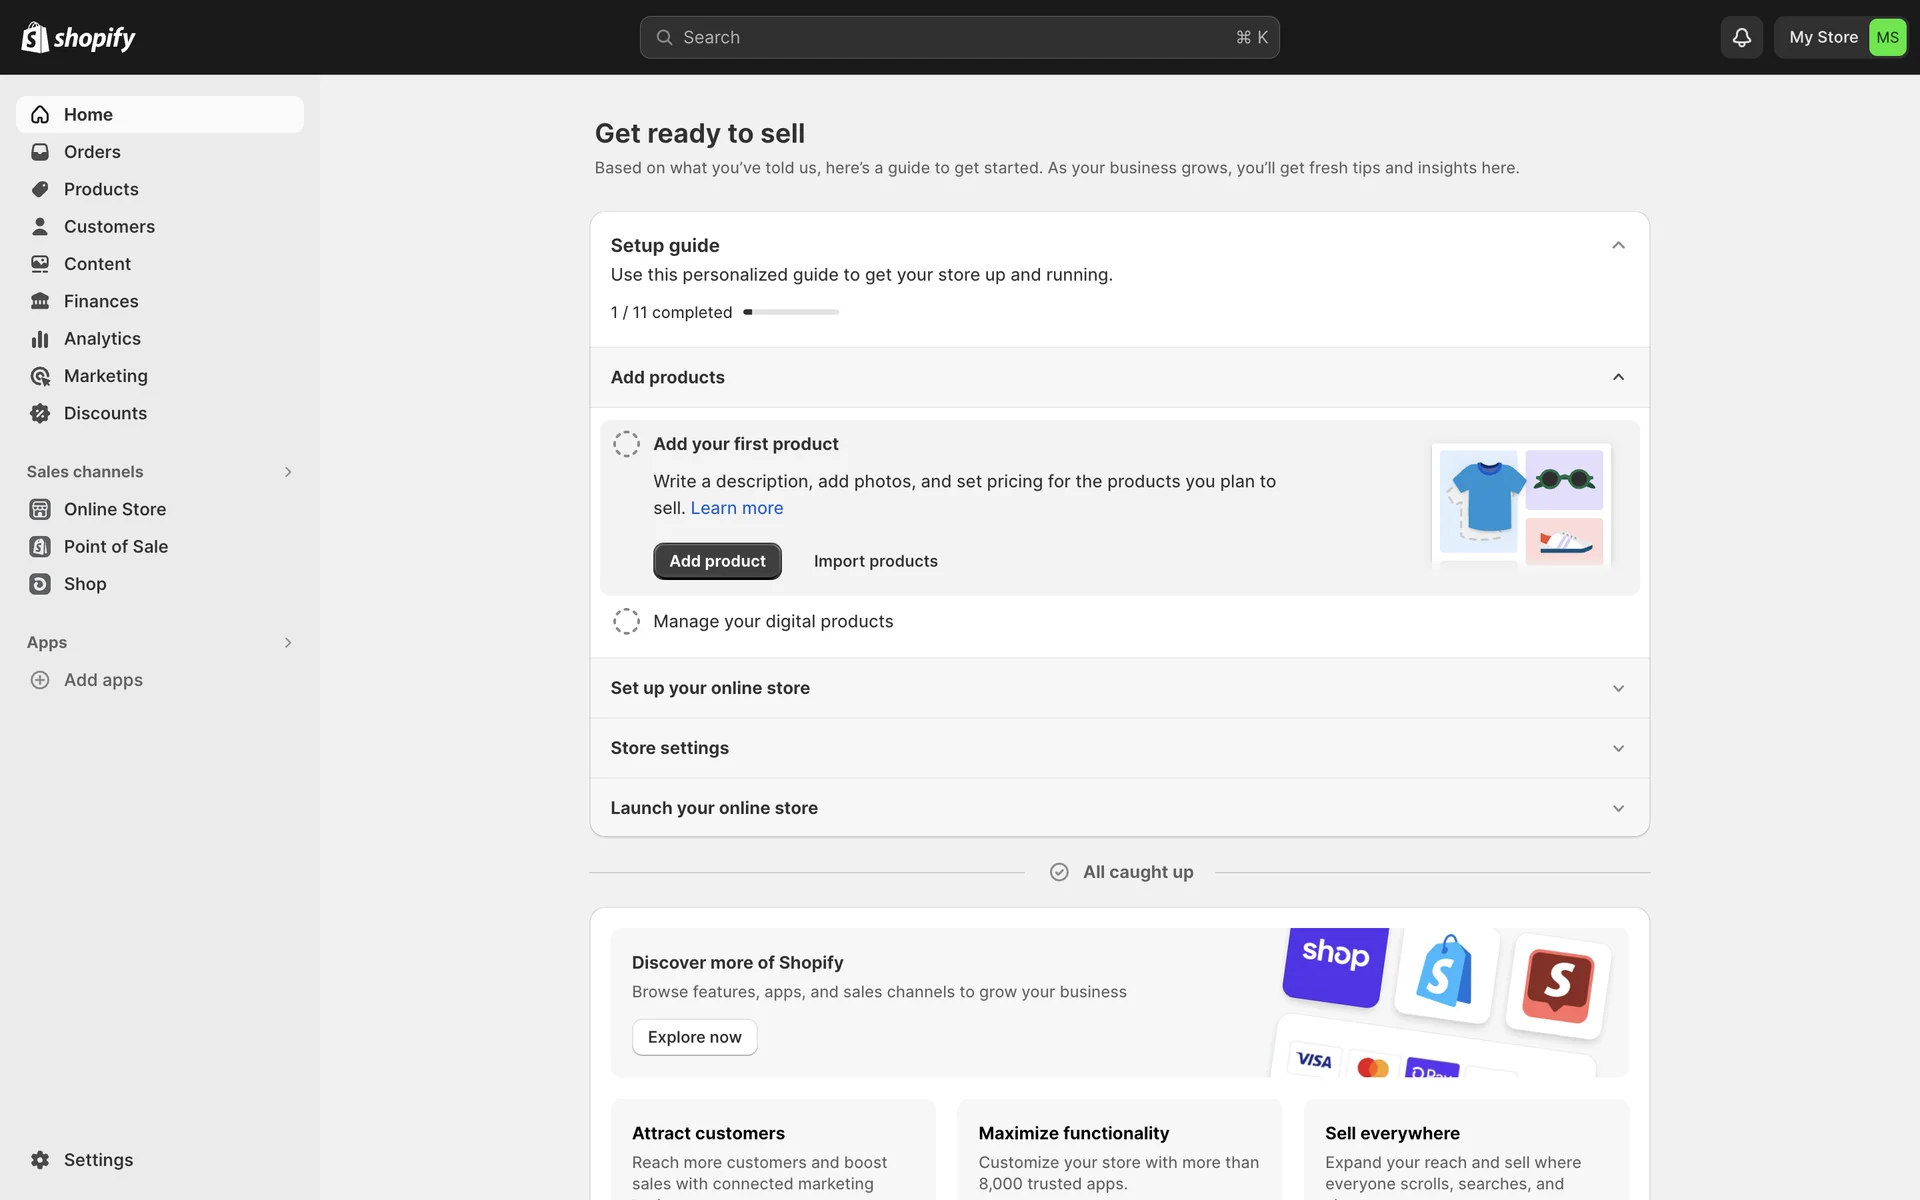Image resolution: width=1920 pixels, height=1200 pixels.
Task: Click the Settings gear icon
Action: click(x=40, y=1160)
